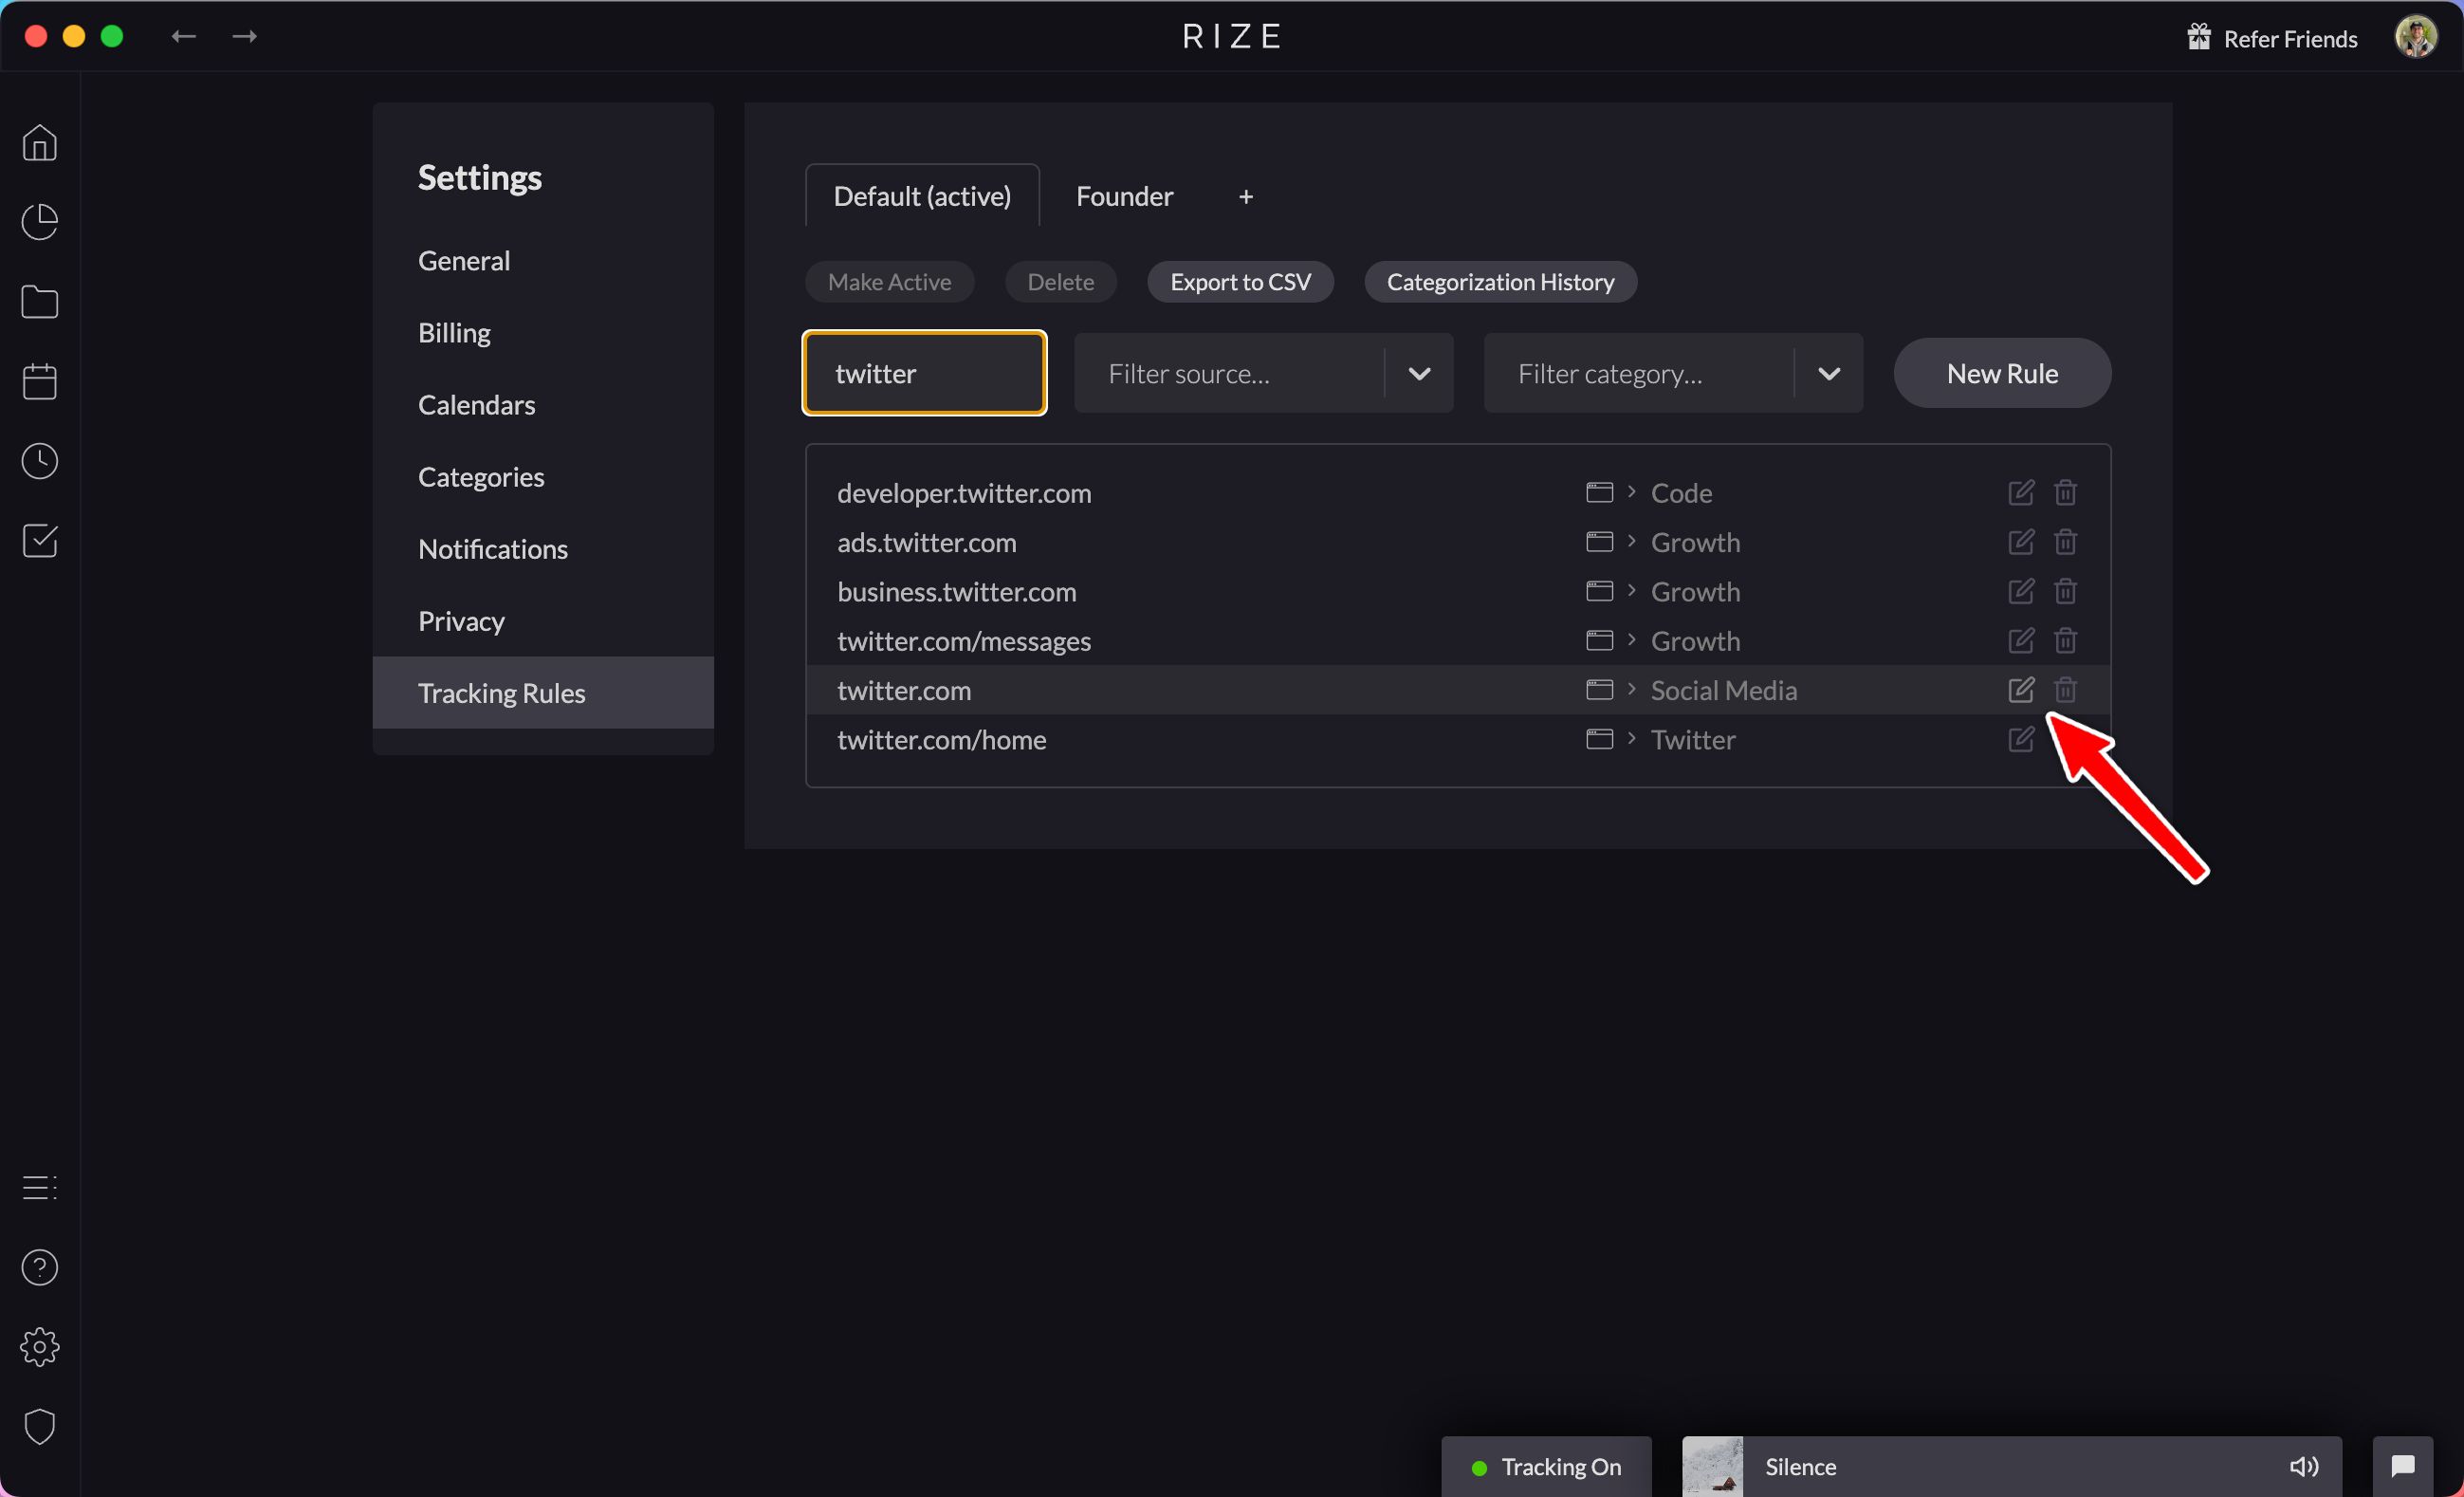Add a new rule set with plus
Image resolution: width=2464 pixels, height=1497 pixels.
pos(1246,197)
